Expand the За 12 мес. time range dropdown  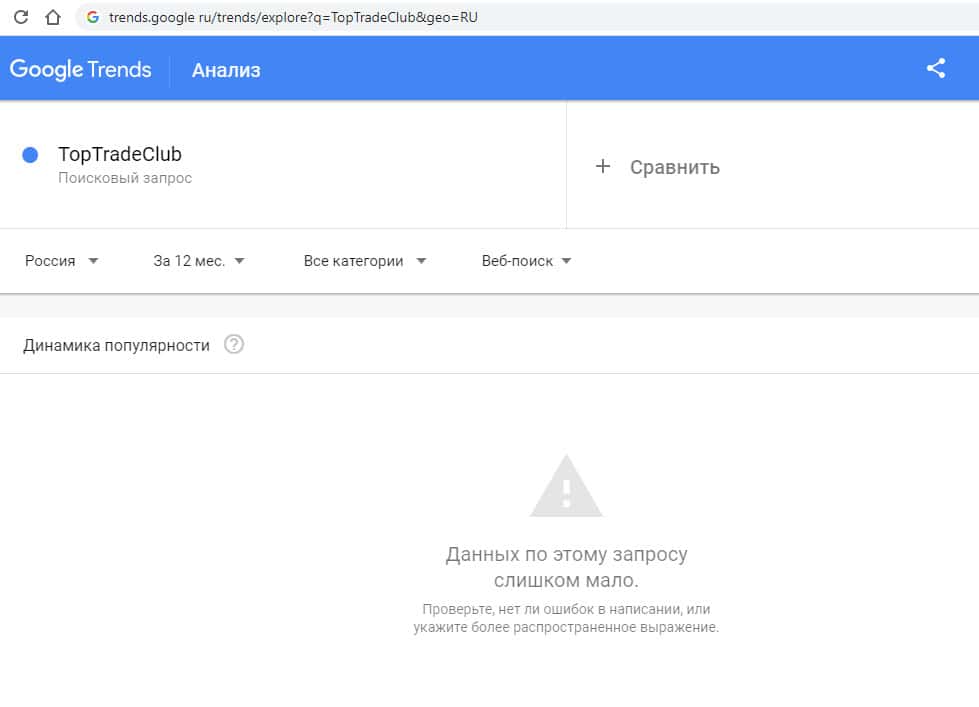point(199,261)
